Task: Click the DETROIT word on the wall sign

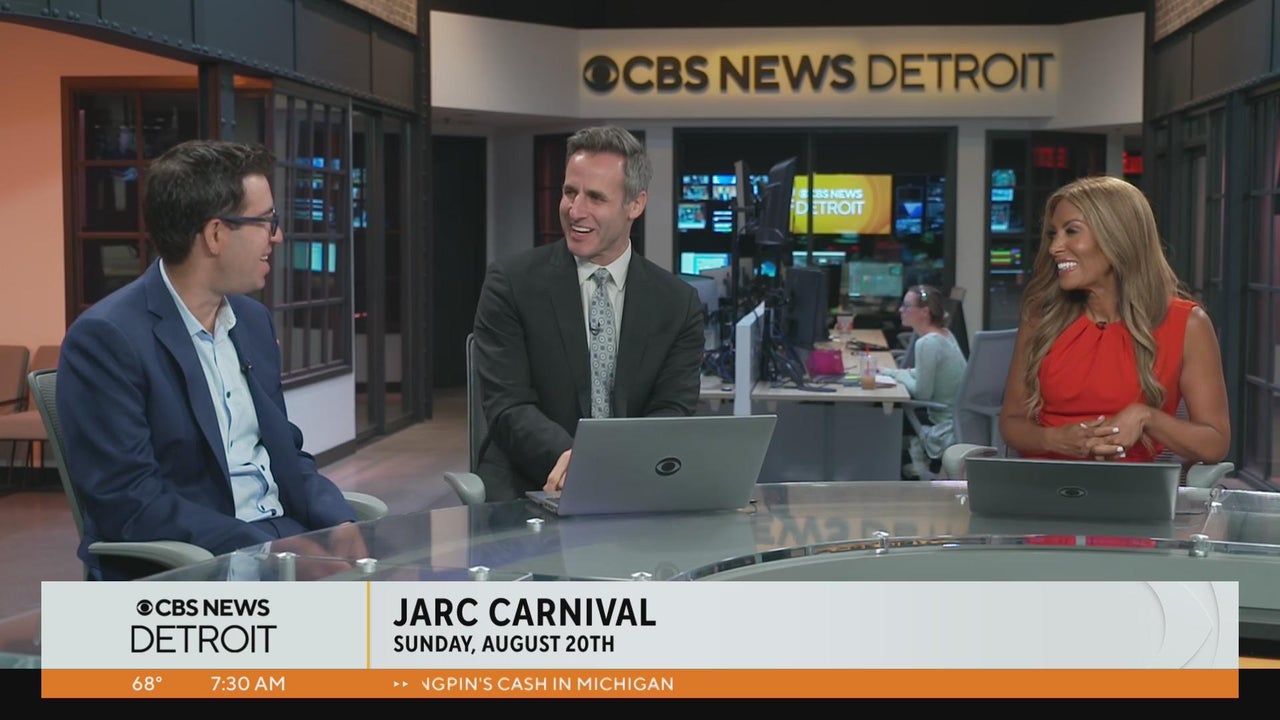Action: tap(960, 73)
